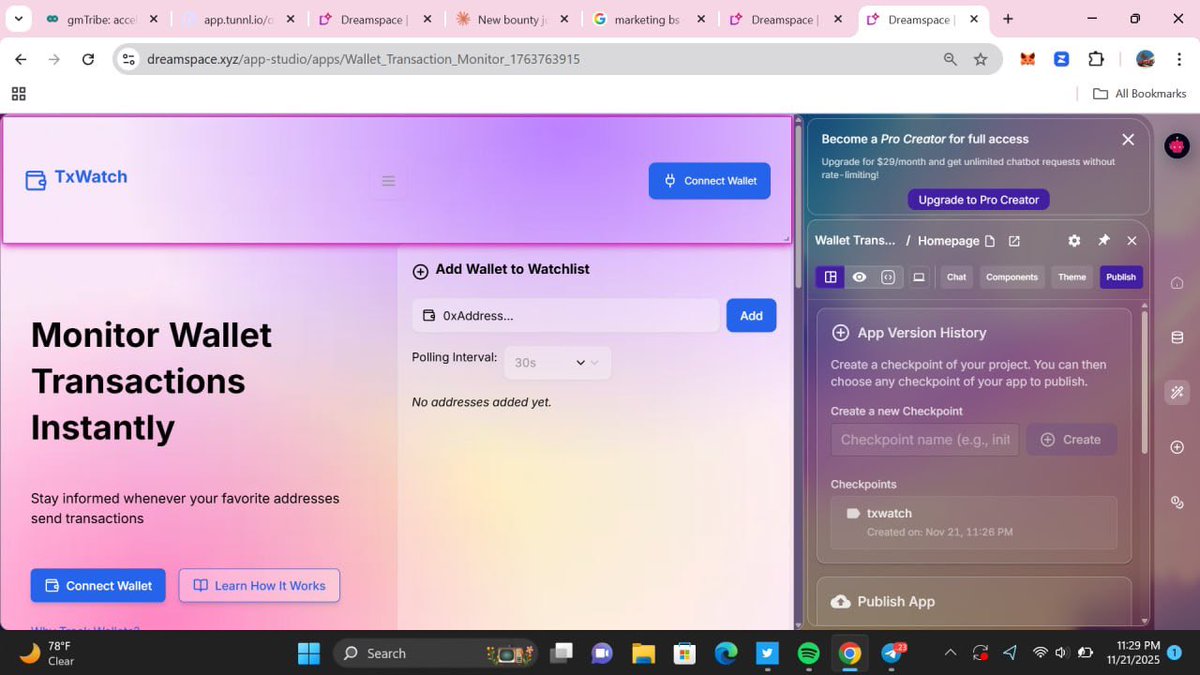Open the panel settings gear
The height and width of the screenshot is (675, 1200).
pyautogui.click(x=1074, y=240)
